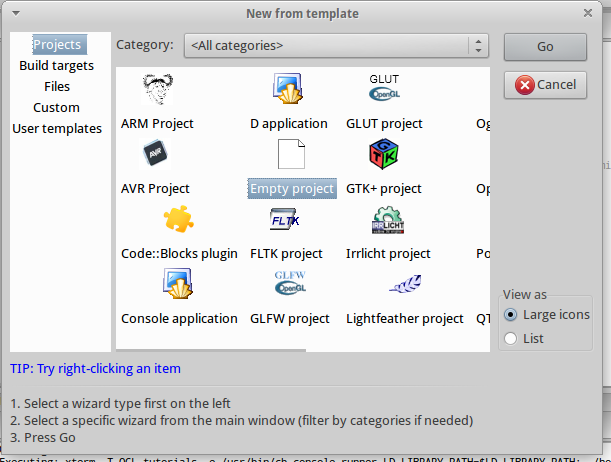Click the Category spinner arrows
Image resolution: width=611 pixels, height=462 pixels.
click(479, 46)
